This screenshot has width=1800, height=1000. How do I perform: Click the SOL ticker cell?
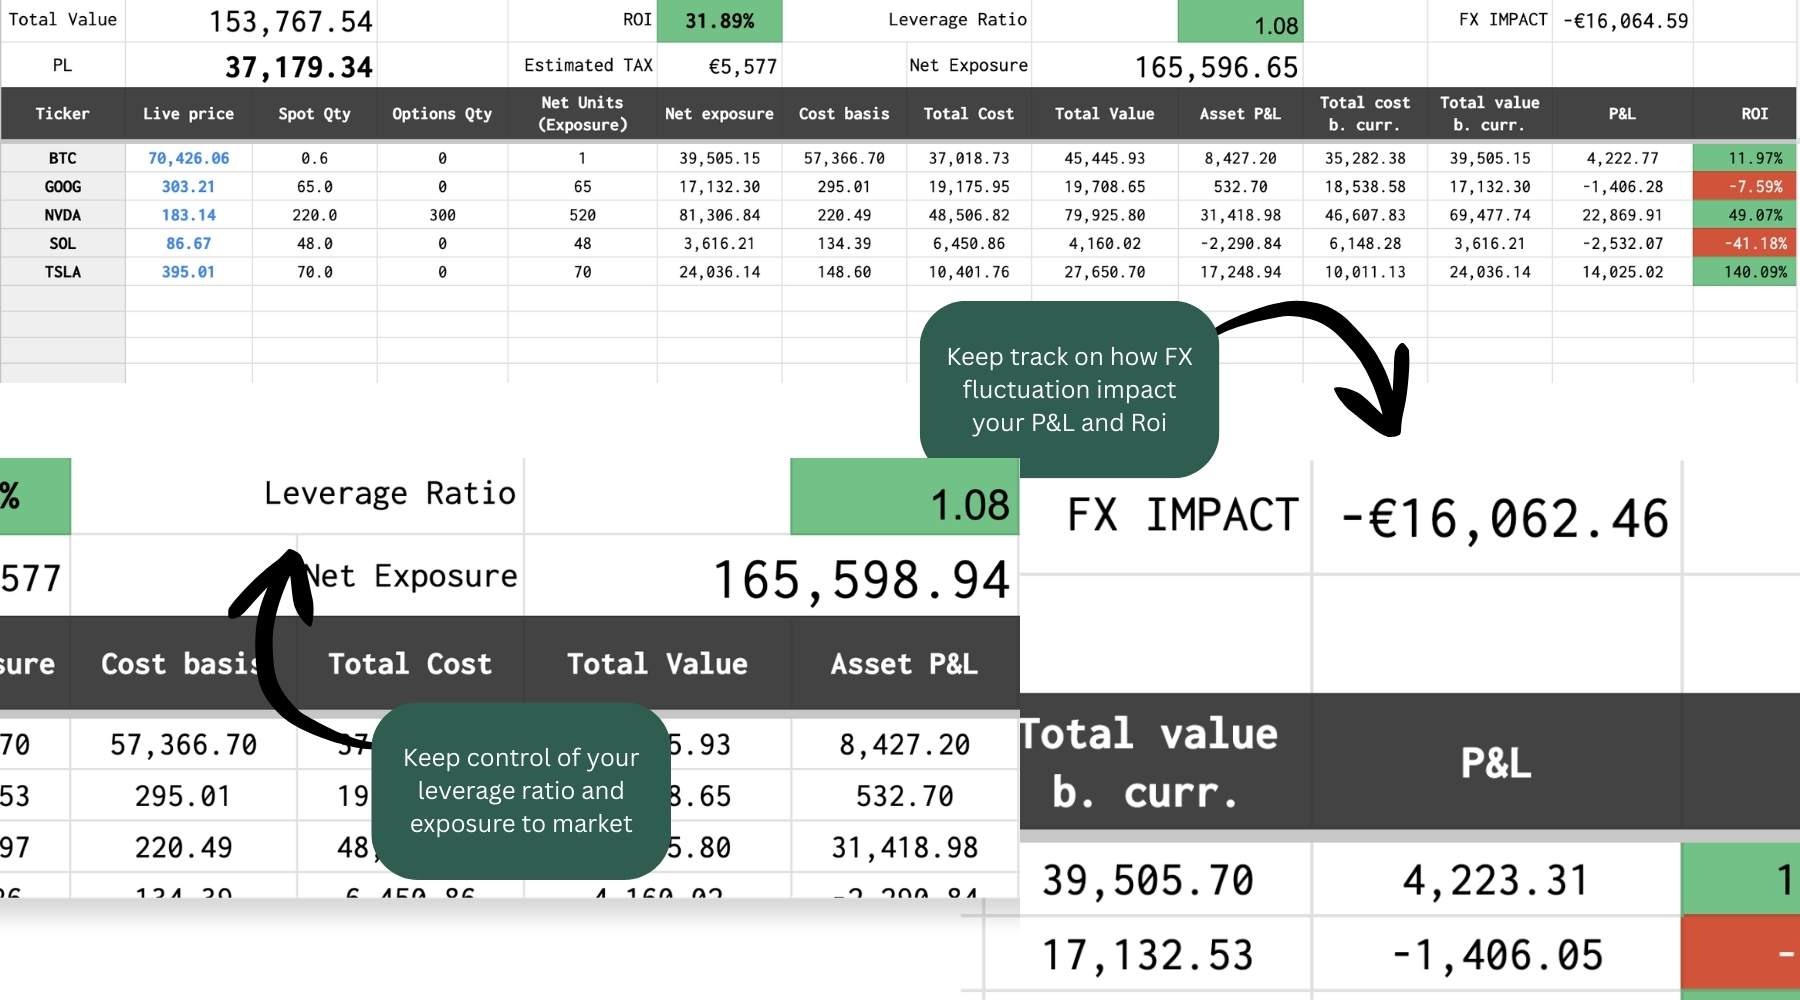click(62, 244)
